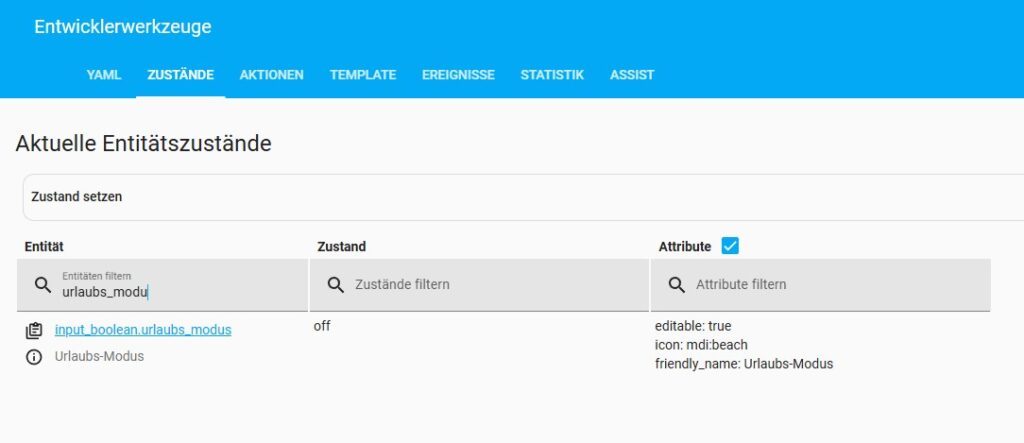Click the off state value of Urlaubs-Modus
Screen dimensions: 1024x443
click(322, 327)
